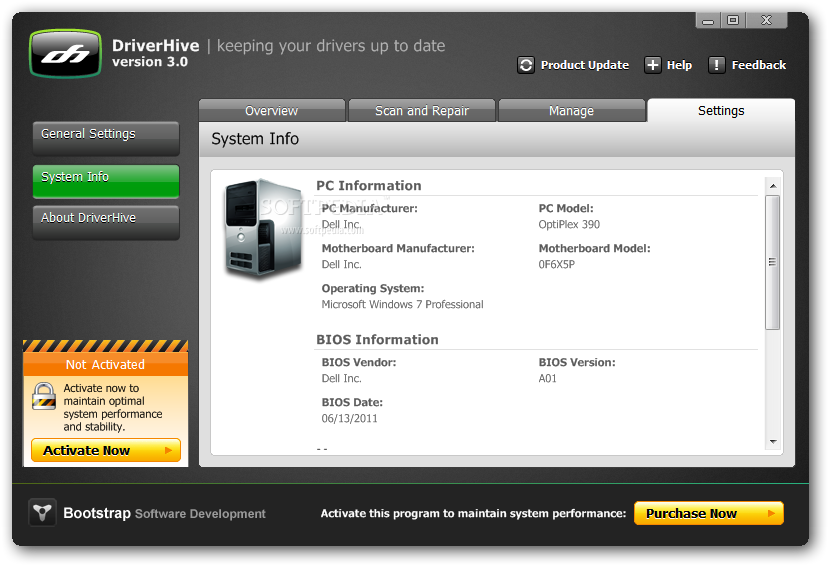Open the Manage tab
The image size is (829, 566).
[572, 110]
